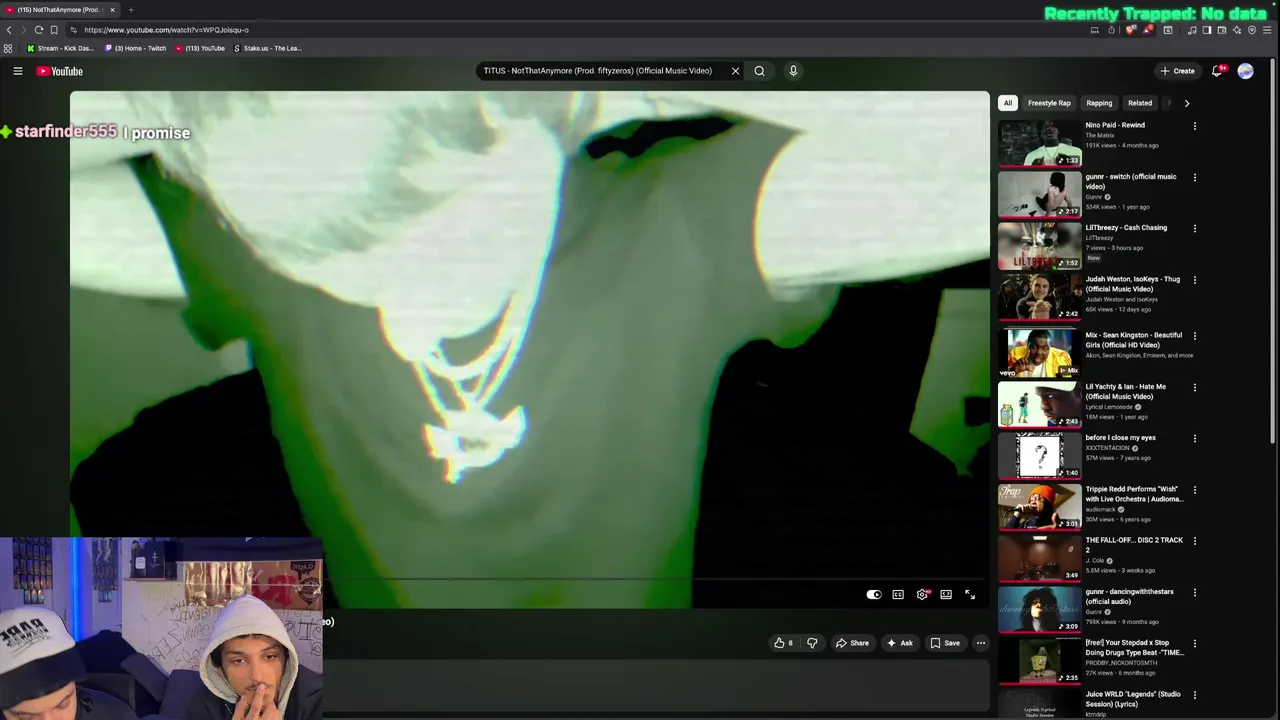Open the Home - Twitch bookmark
This screenshot has width=1280, height=720.
136,48
